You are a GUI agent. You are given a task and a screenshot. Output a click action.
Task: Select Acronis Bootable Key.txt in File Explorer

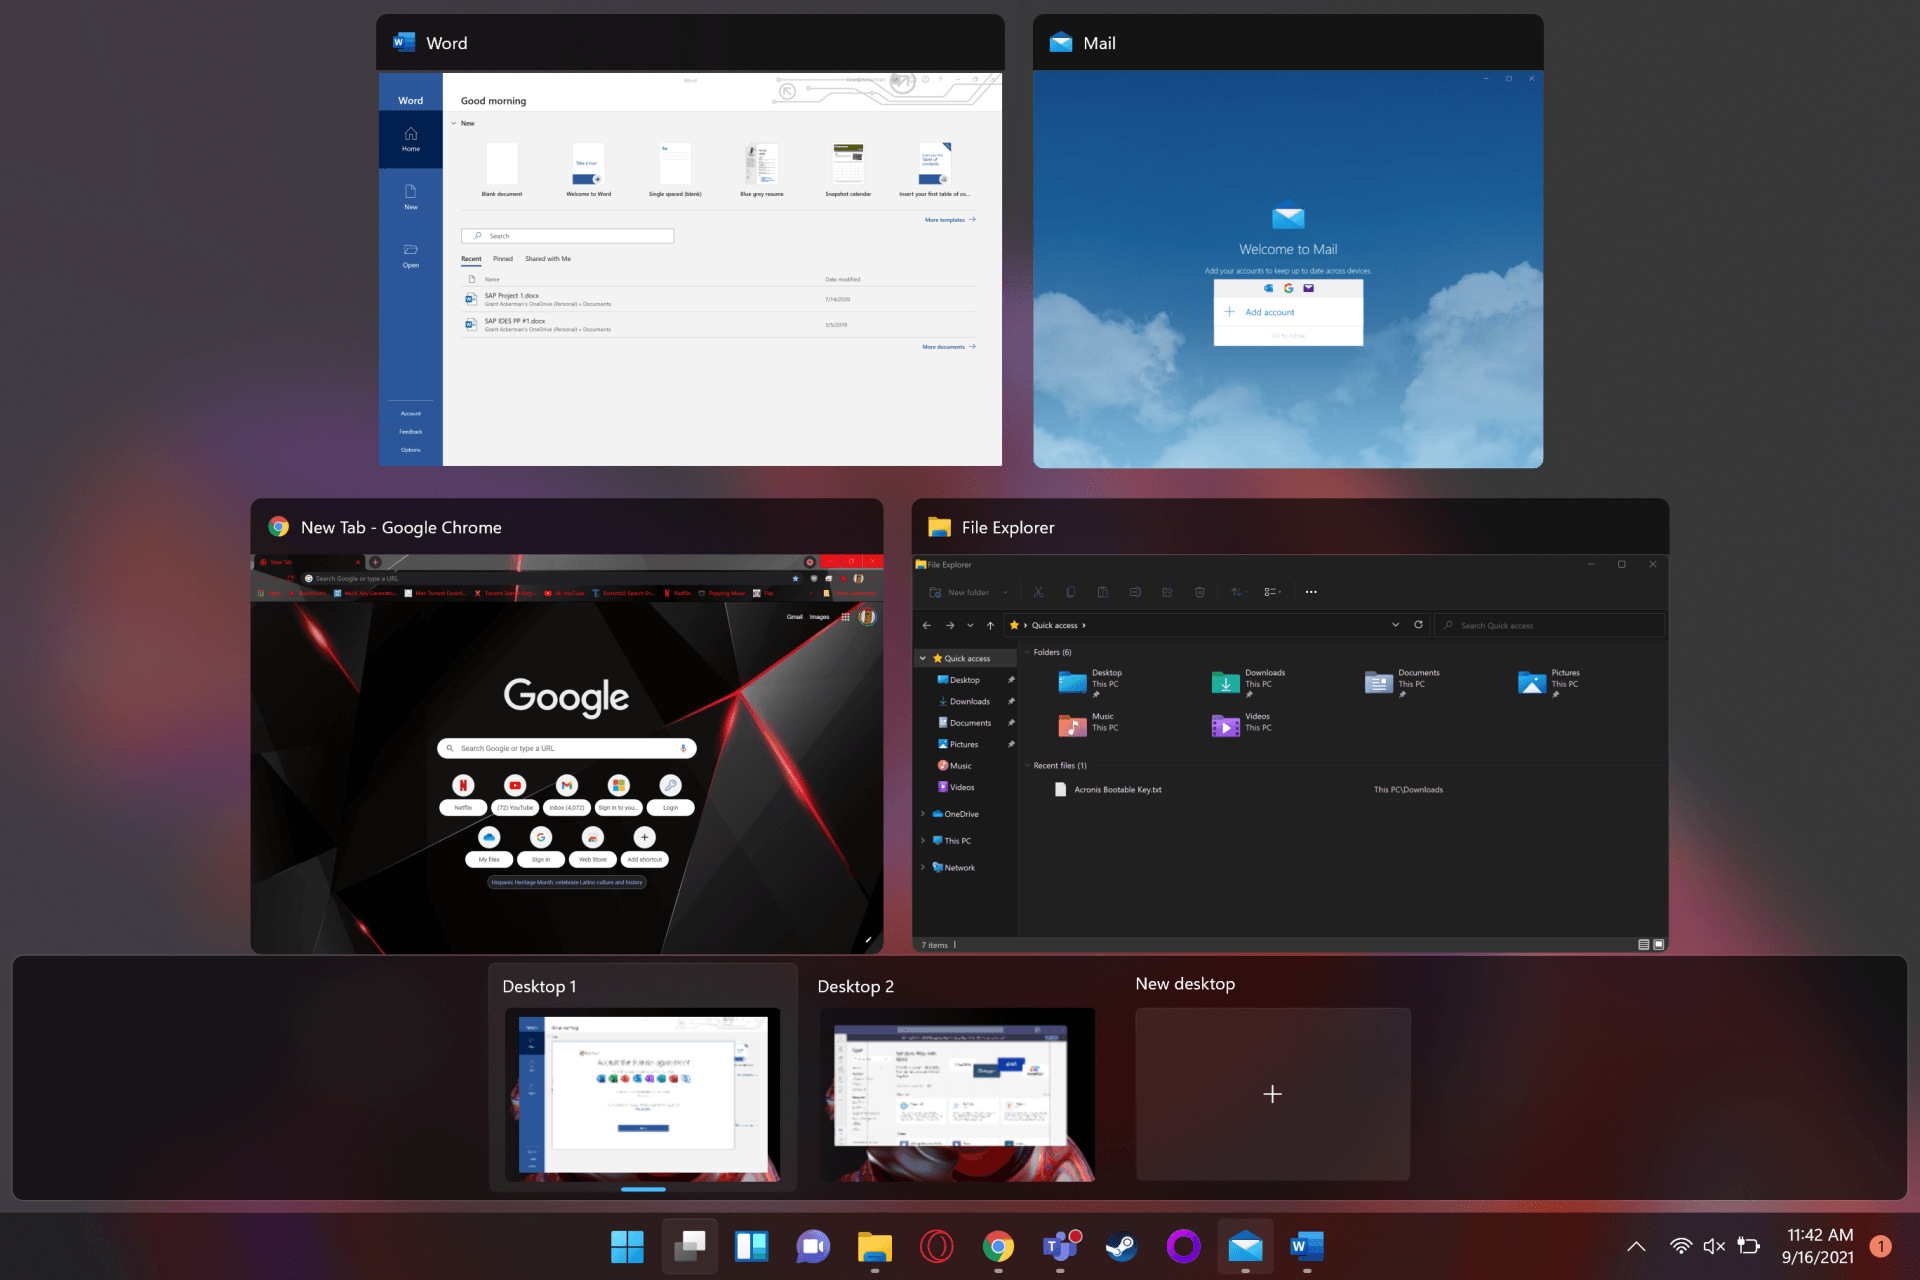coord(1118,790)
